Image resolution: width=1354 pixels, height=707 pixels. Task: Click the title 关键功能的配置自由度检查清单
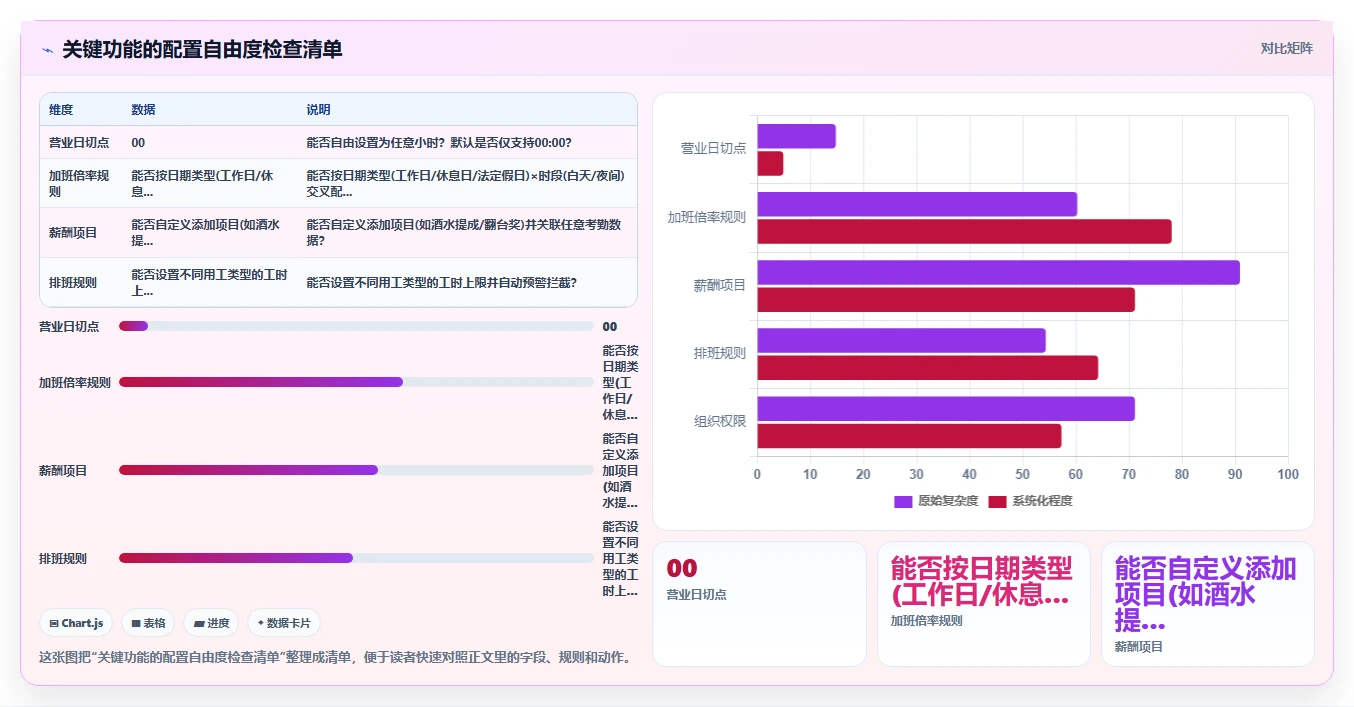click(x=202, y=49)
